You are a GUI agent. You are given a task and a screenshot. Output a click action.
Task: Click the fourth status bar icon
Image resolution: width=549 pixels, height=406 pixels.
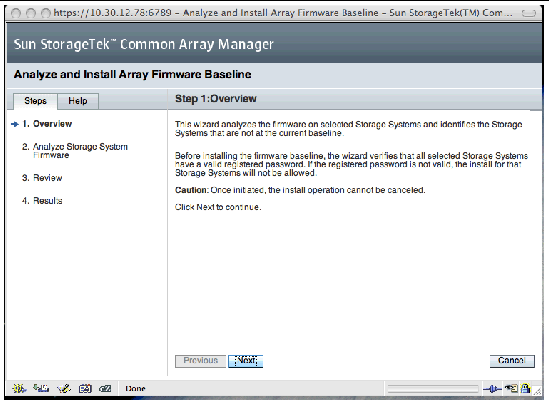point(85,388)
